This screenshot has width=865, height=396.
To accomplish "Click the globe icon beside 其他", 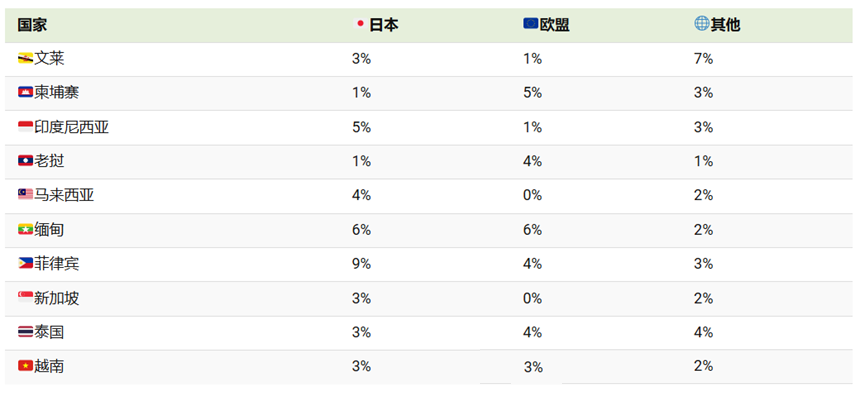I will pos(702,24).
